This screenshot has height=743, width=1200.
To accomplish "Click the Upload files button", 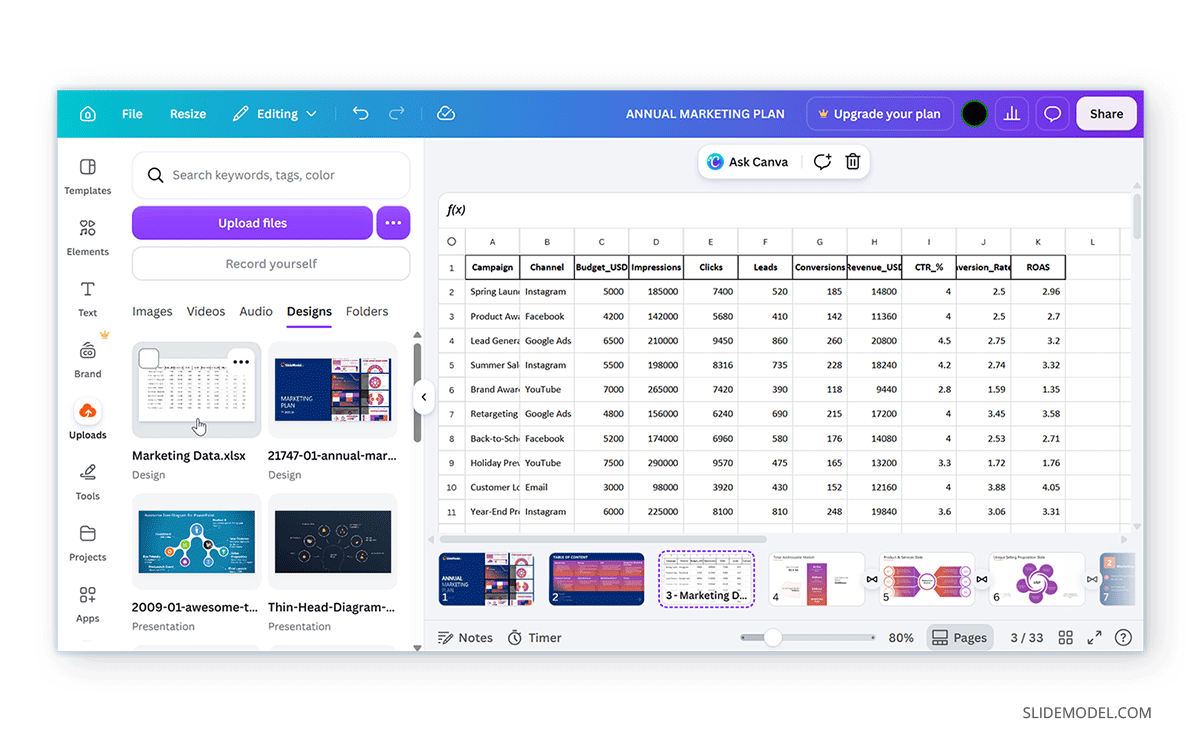I will (x=252, y=223).
